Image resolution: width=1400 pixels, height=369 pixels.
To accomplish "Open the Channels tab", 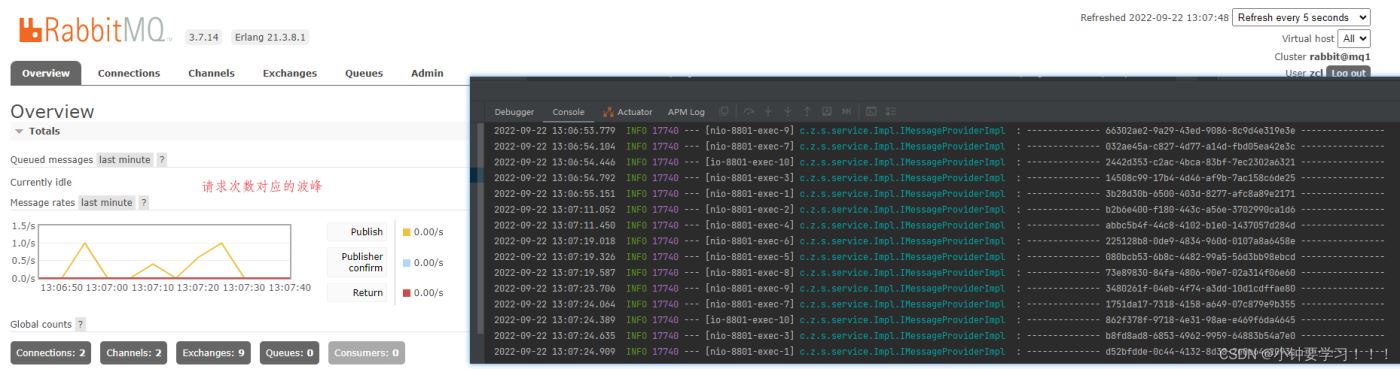I will (211, 73).
